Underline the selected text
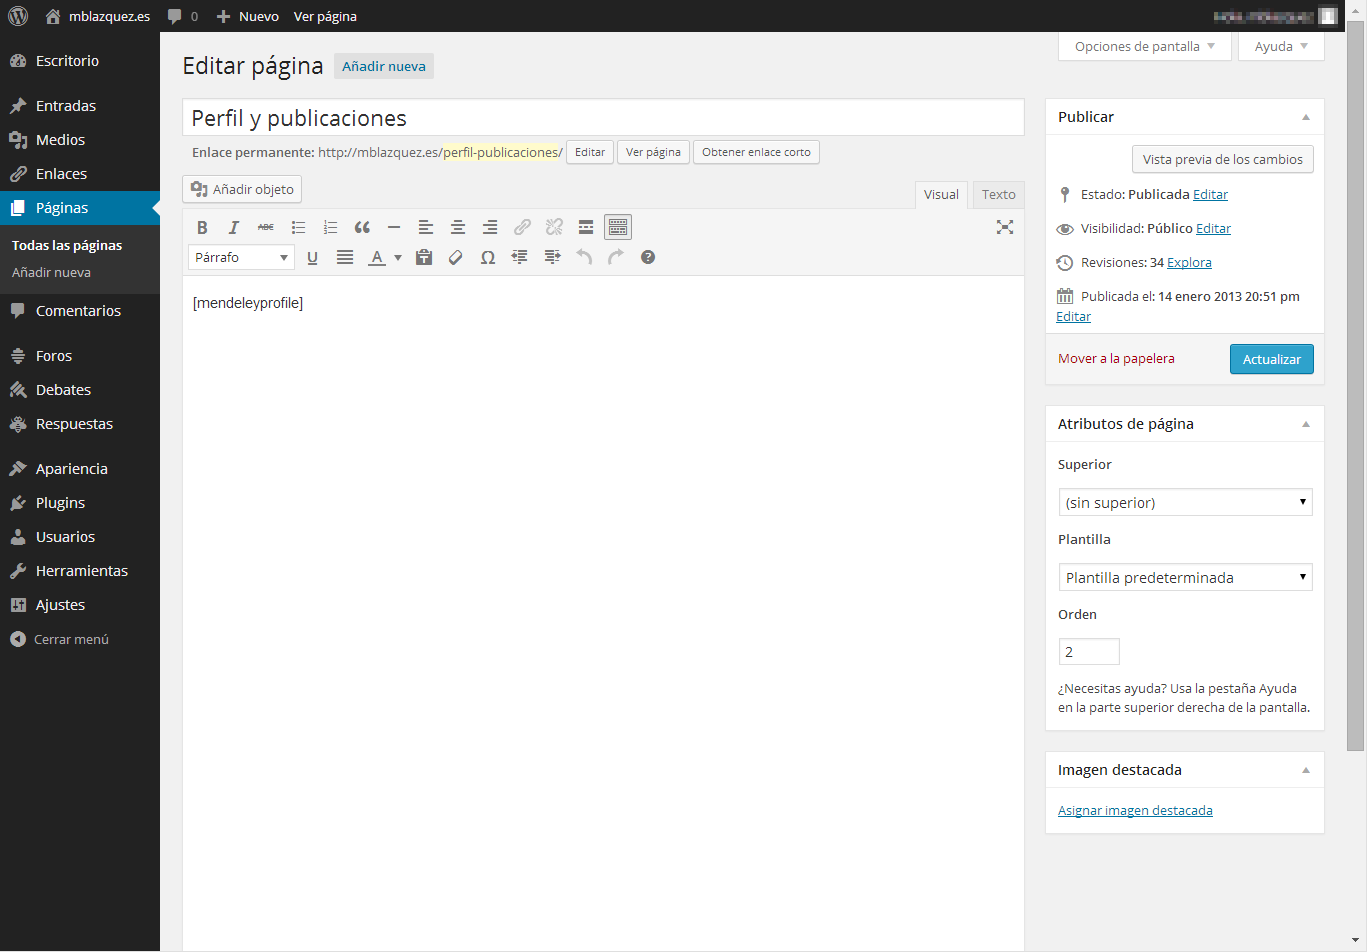 pos(312,257)
